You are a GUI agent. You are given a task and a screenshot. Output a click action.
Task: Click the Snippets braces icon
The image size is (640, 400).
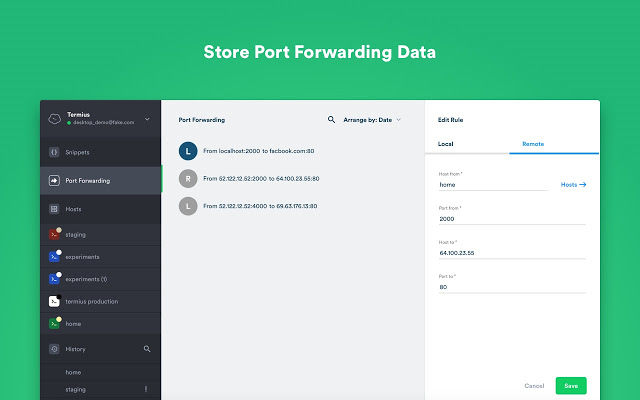(x=54, y=152)
